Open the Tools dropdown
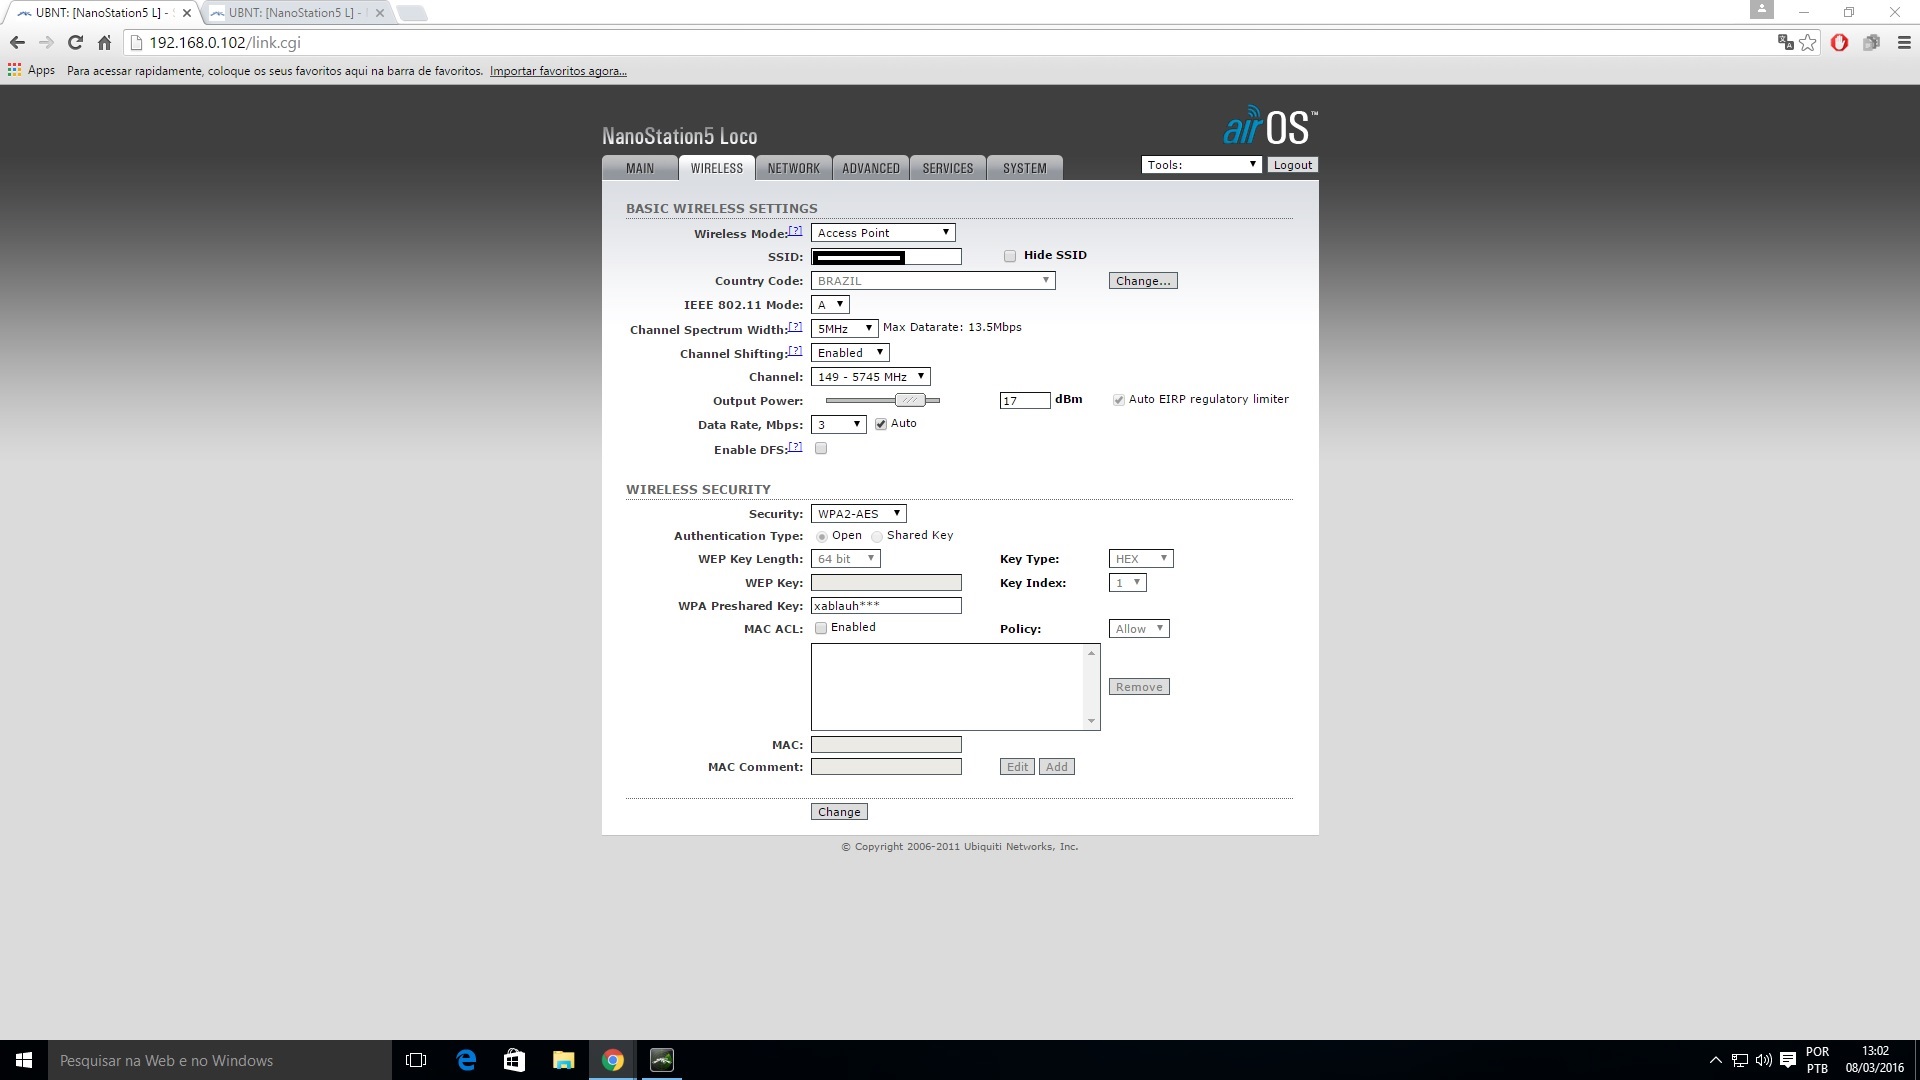 1201,165
